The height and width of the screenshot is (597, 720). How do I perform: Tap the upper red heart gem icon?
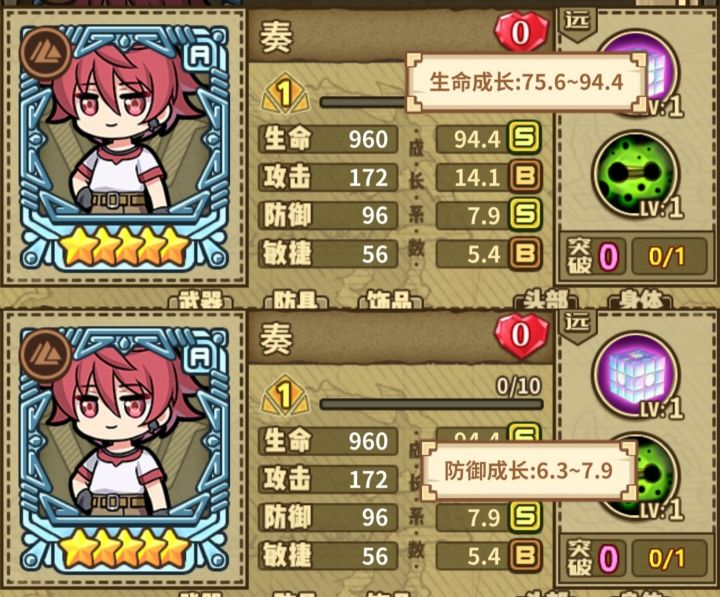point(521,31)
